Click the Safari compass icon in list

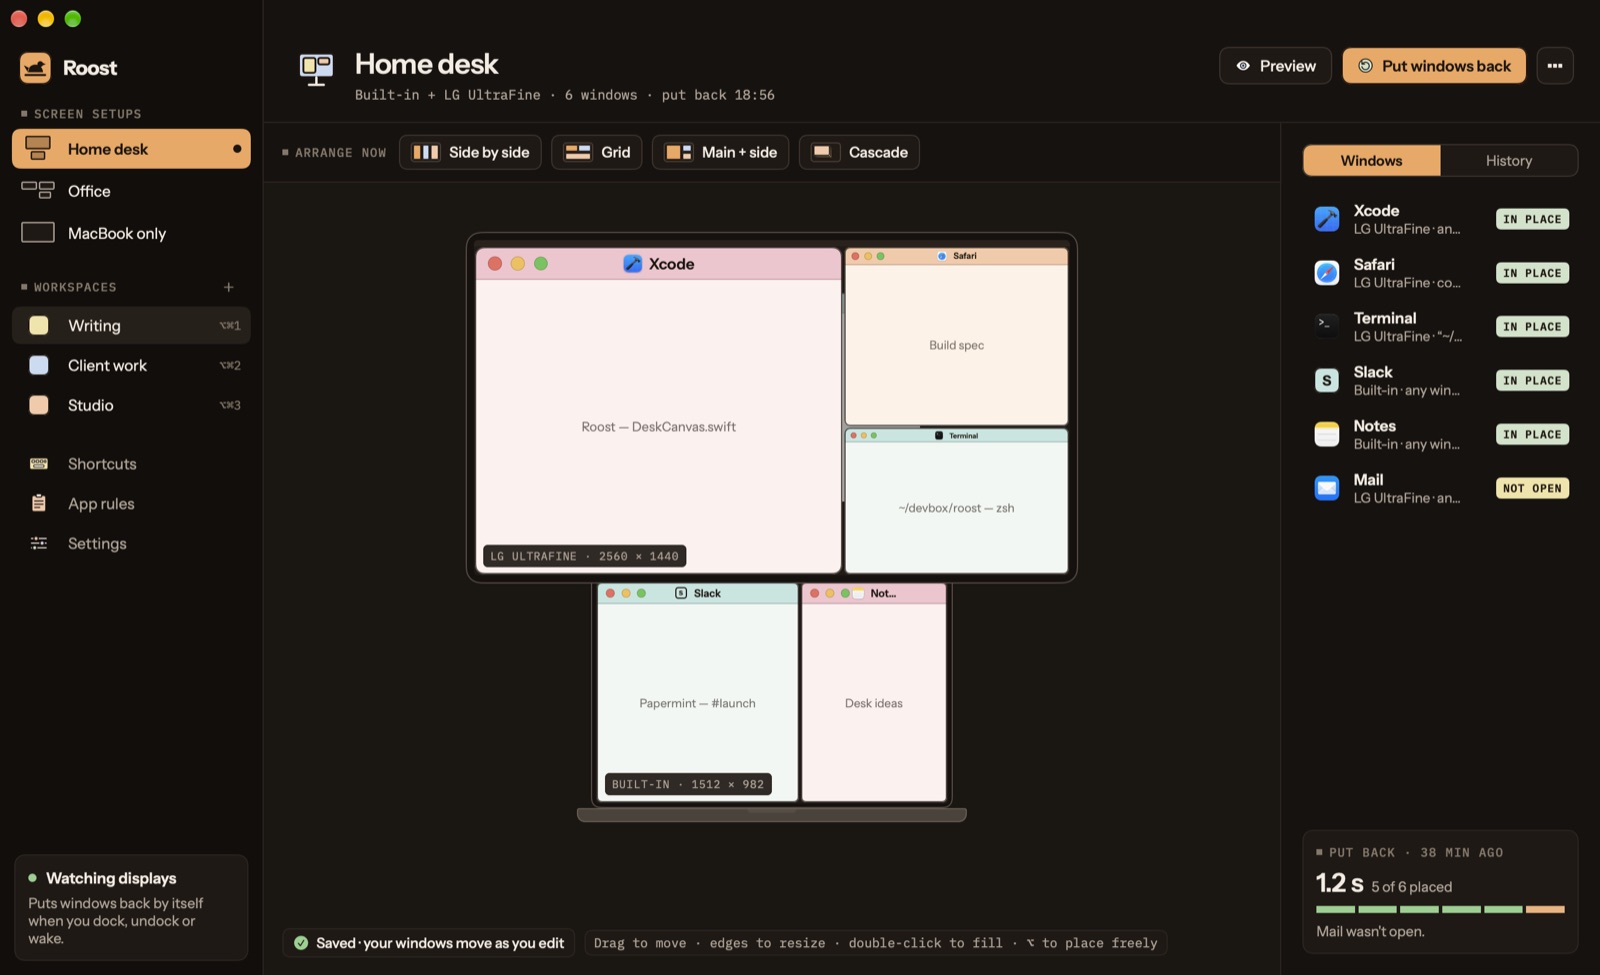tap(1327, 273)
